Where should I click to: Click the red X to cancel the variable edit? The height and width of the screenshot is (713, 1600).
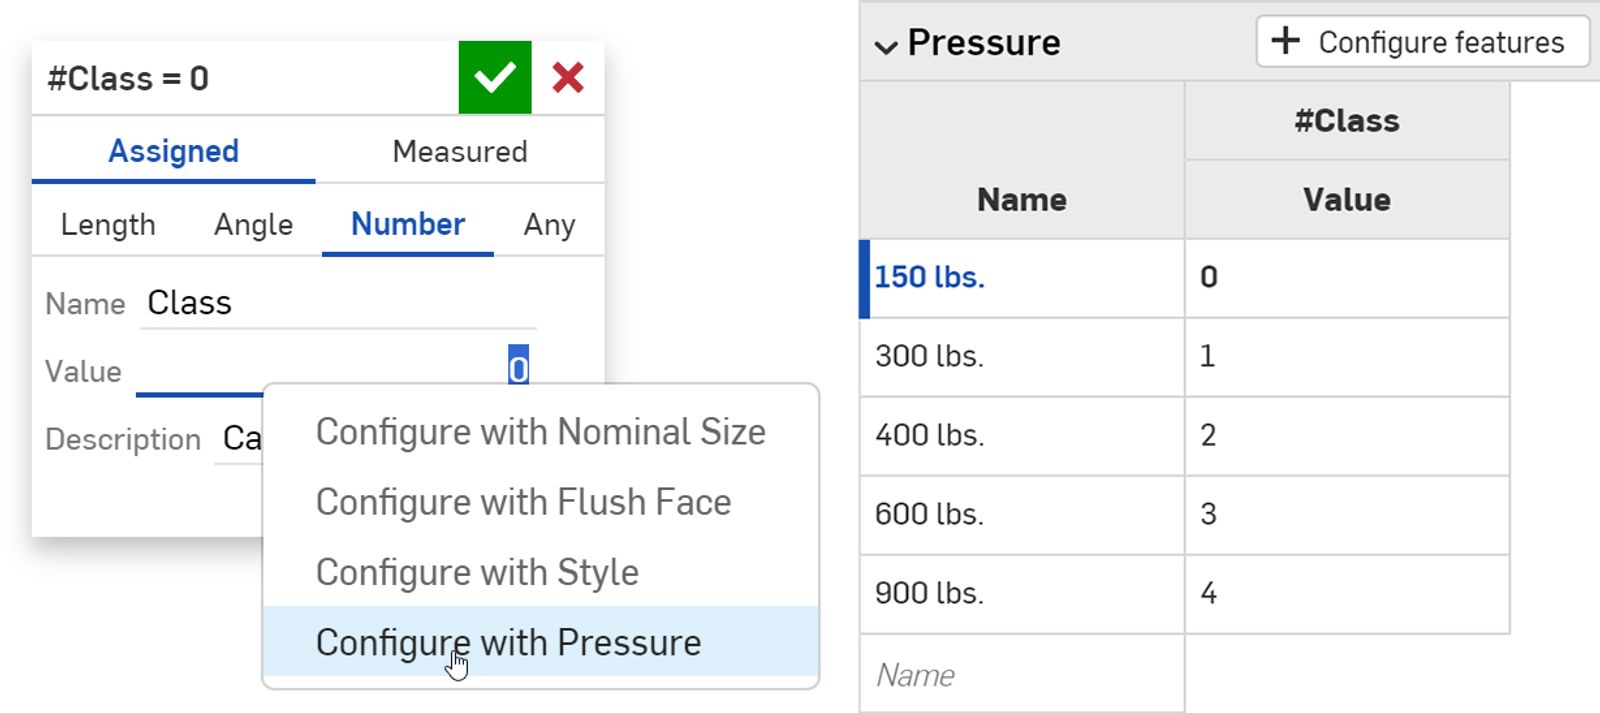pyautogui.click(x=568, y=76)
